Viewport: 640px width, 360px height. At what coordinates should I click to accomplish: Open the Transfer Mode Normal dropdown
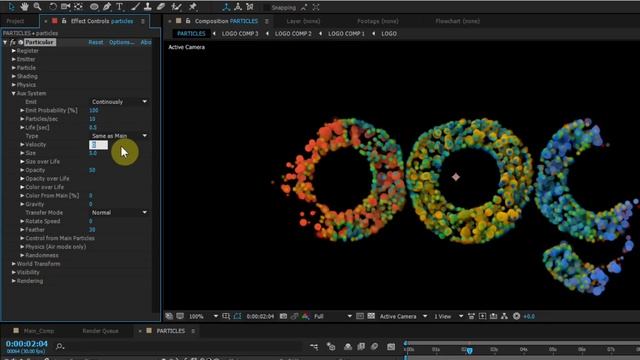coord(119,213)
